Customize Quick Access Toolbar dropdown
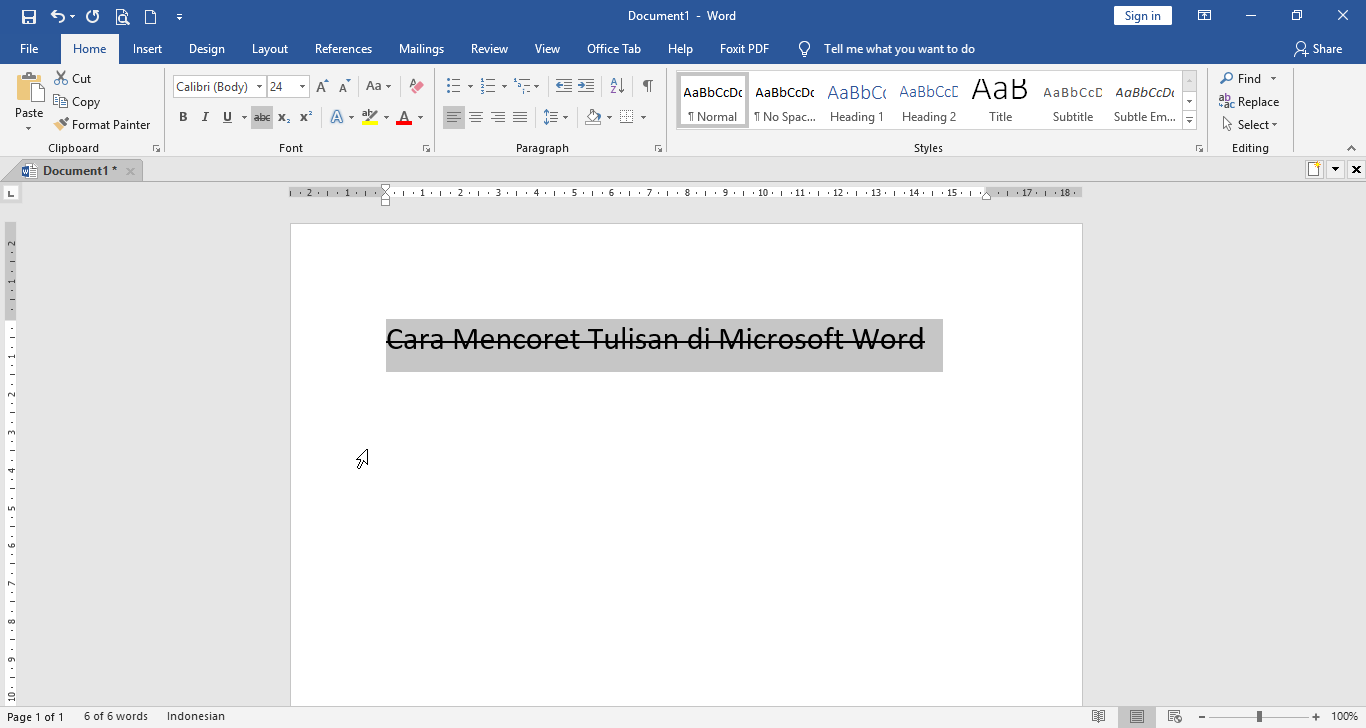This screenshot has height=728, width=1366. pos(179,16)
